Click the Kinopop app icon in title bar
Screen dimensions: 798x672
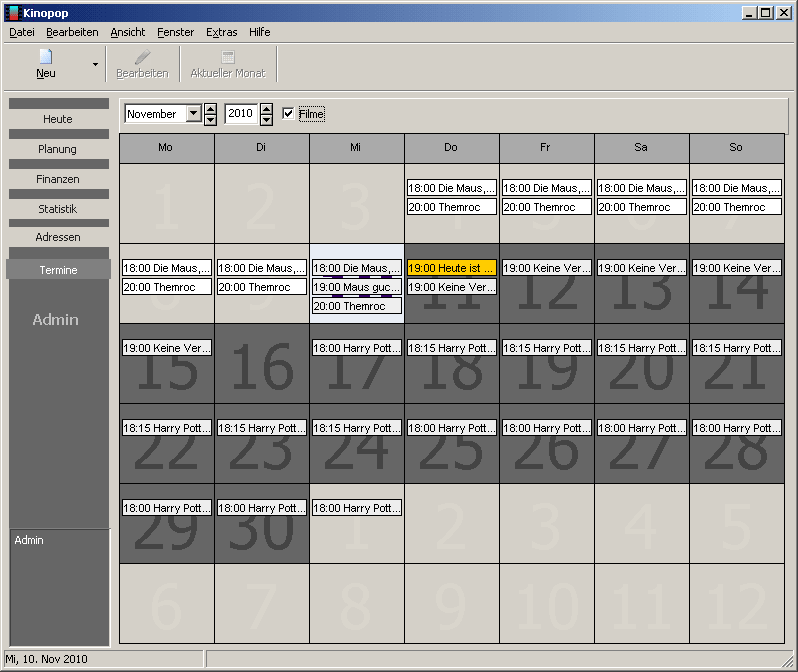[12, 12]
